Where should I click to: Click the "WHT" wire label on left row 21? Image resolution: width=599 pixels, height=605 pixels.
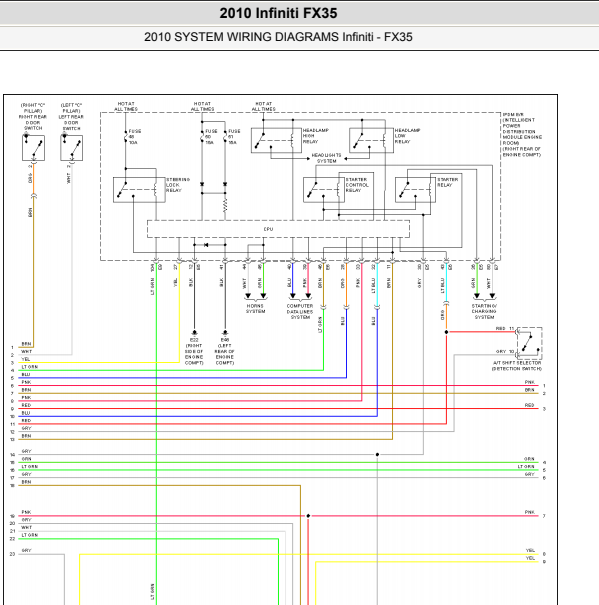point(27,527)
